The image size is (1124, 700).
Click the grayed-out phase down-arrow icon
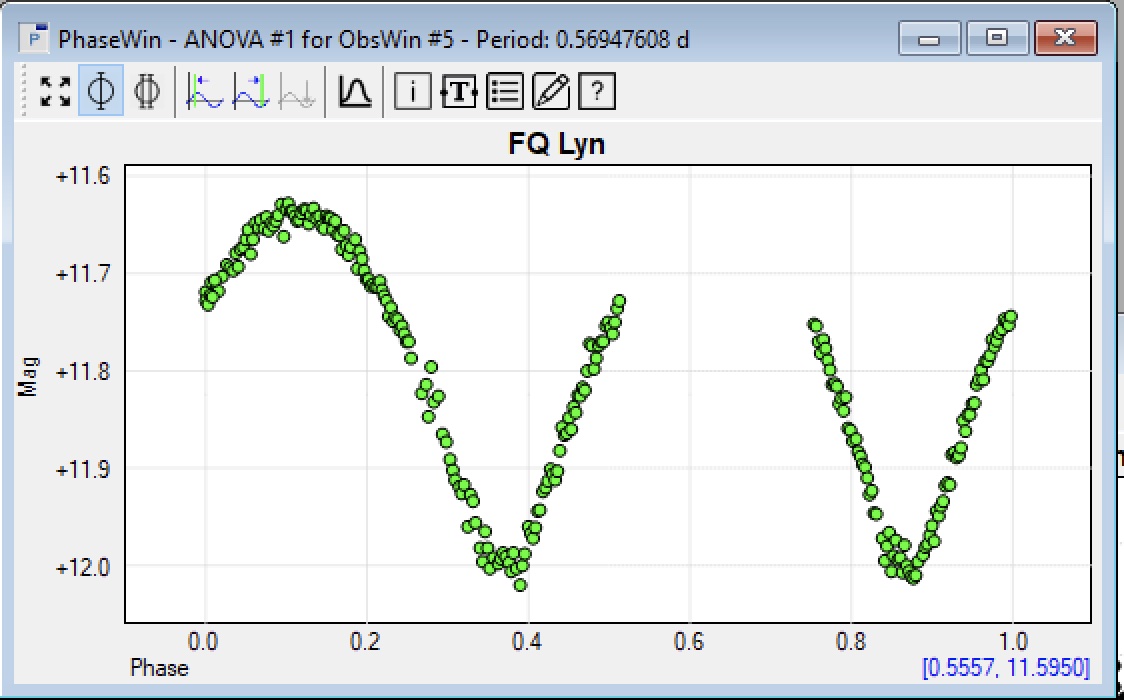[x=297, y=92]
